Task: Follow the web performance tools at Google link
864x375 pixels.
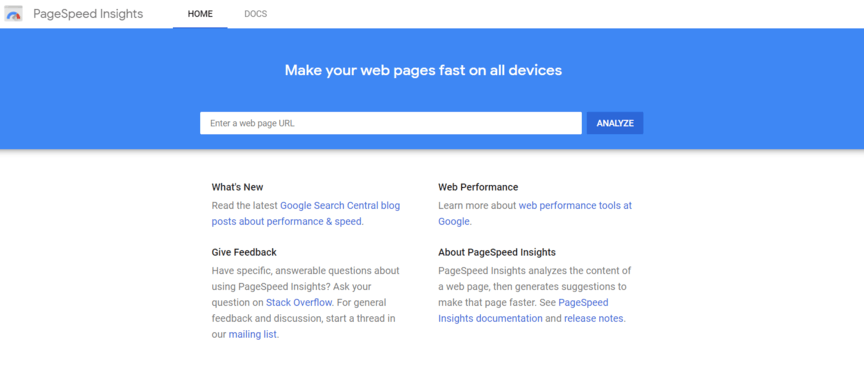Action: (x=535, y=214)
